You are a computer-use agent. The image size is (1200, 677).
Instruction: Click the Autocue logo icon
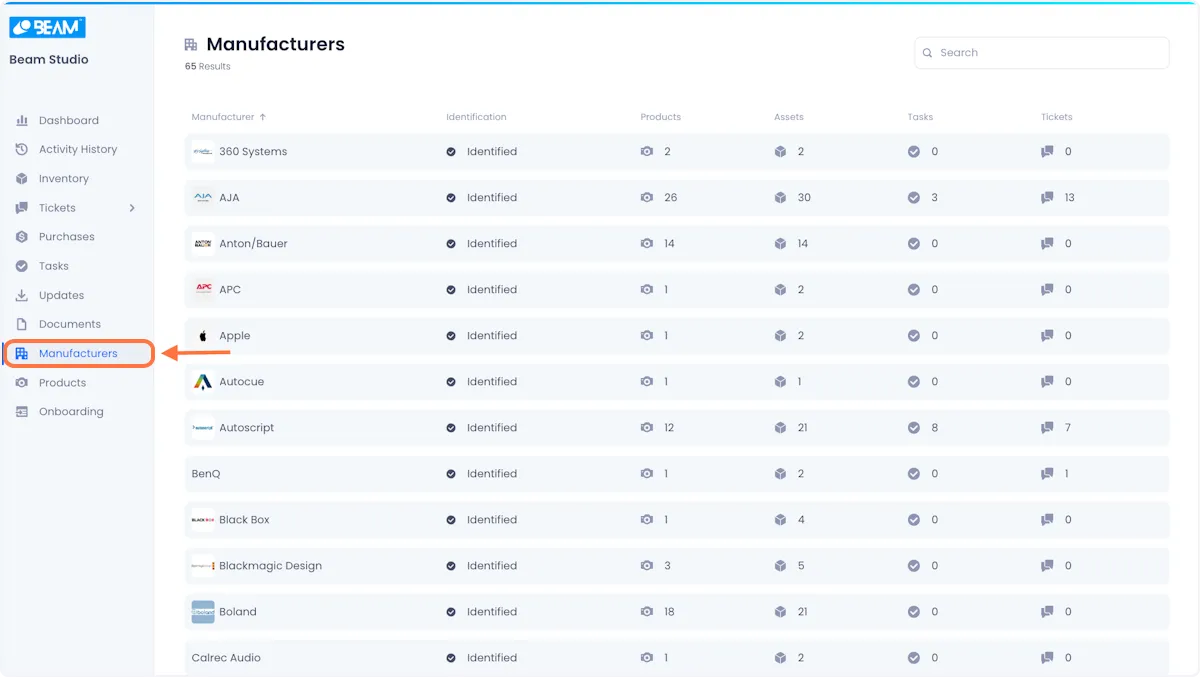coord(203,382)
